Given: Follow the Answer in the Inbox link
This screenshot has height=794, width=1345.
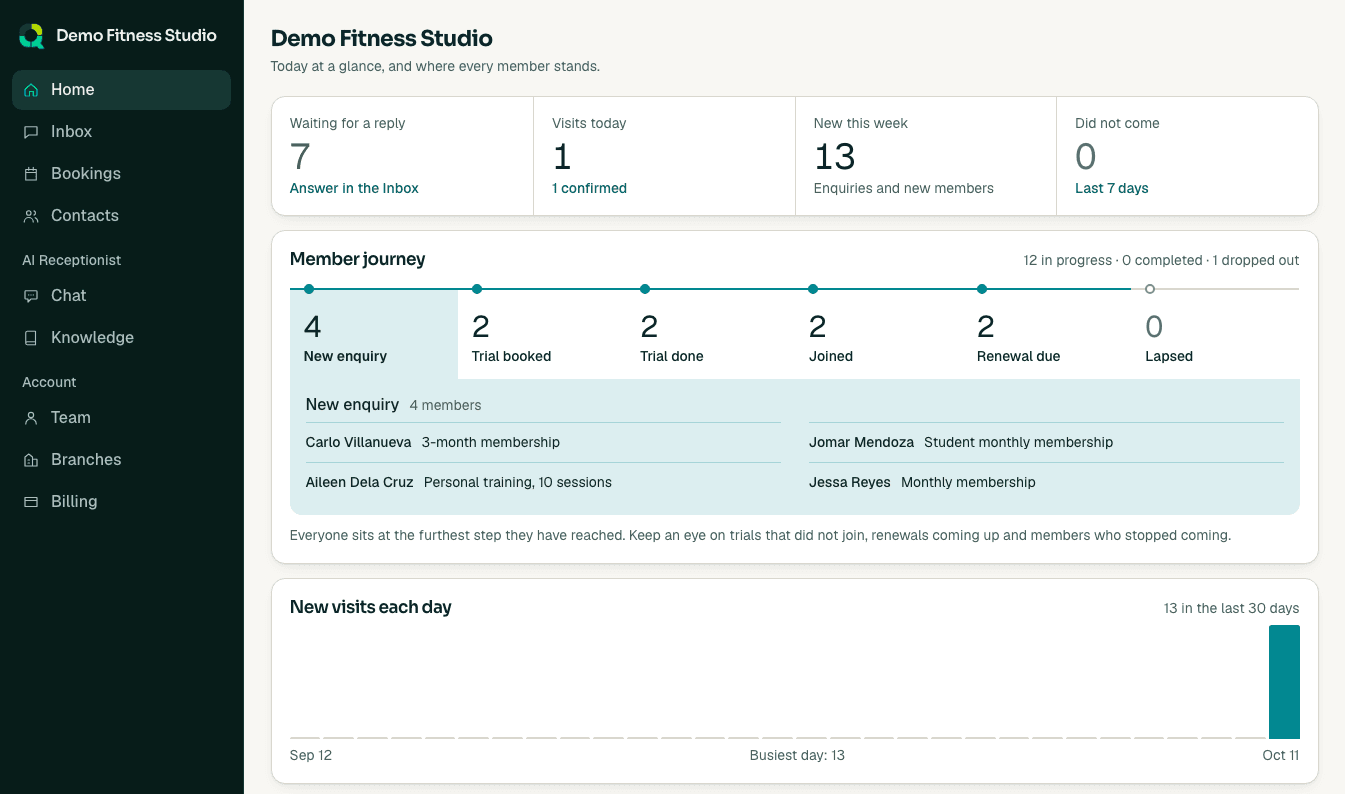Looking at the screenshot, I should tap(354, 188).
